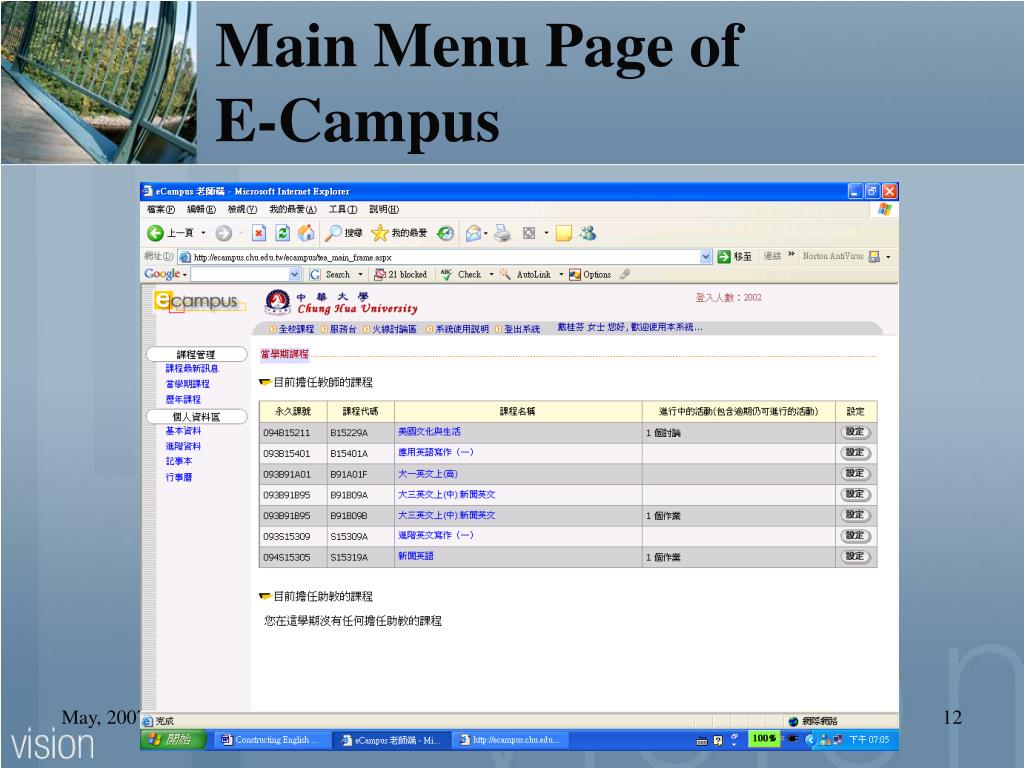Open 記事本 in the sidebar

(178, 462)
